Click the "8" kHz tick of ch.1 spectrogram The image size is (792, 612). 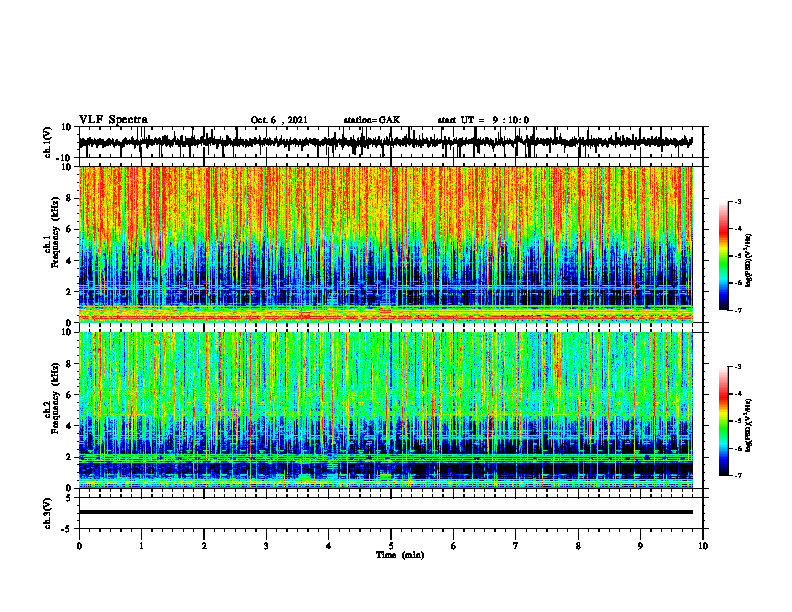click(x=70, y=198)
